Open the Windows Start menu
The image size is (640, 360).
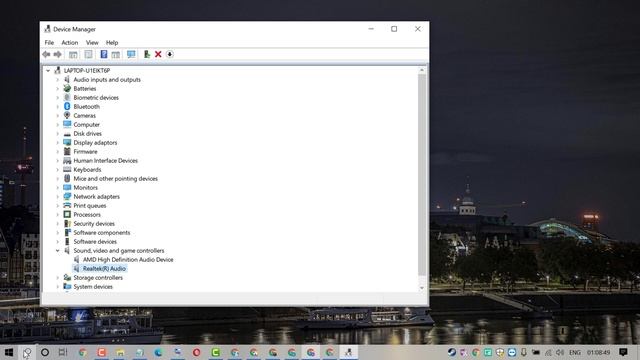pos(9,352)
